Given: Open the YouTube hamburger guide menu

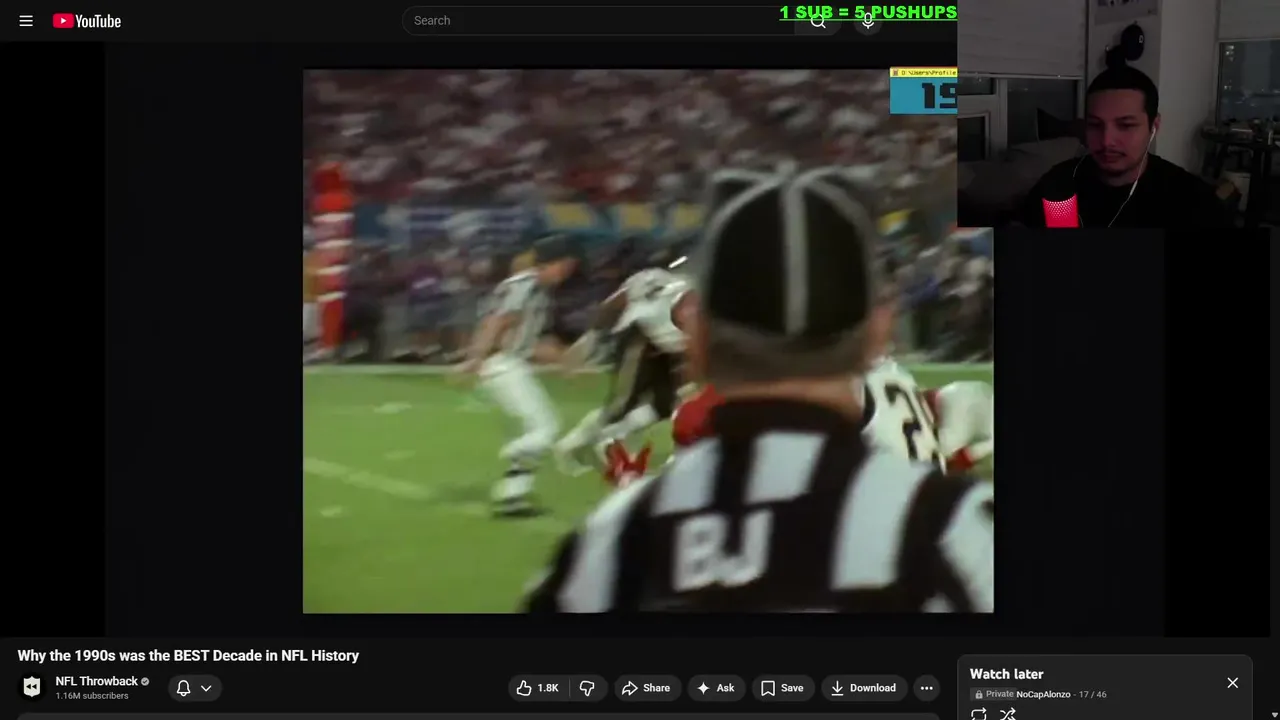Looking at the screenshot, I should pyautogui.click(x=26, y=20).
